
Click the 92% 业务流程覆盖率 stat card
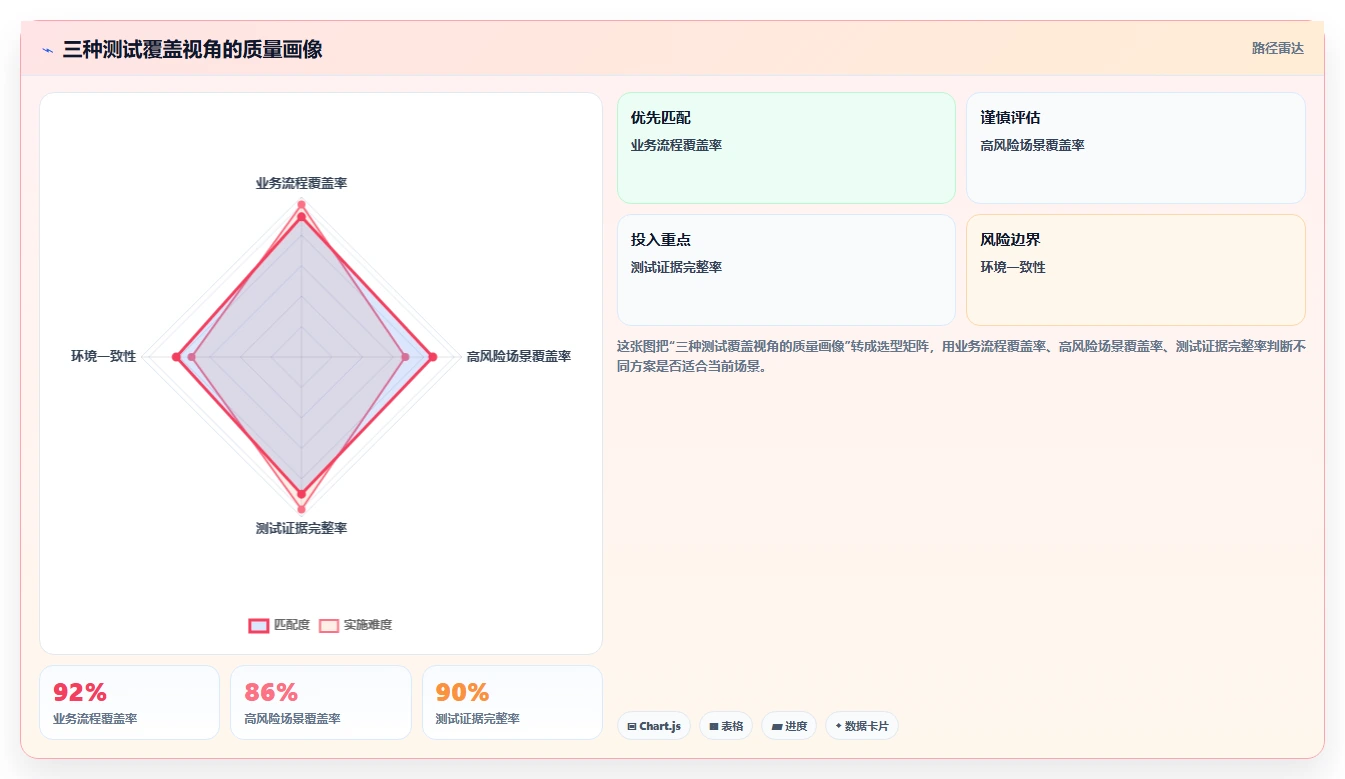click(129, 702)
